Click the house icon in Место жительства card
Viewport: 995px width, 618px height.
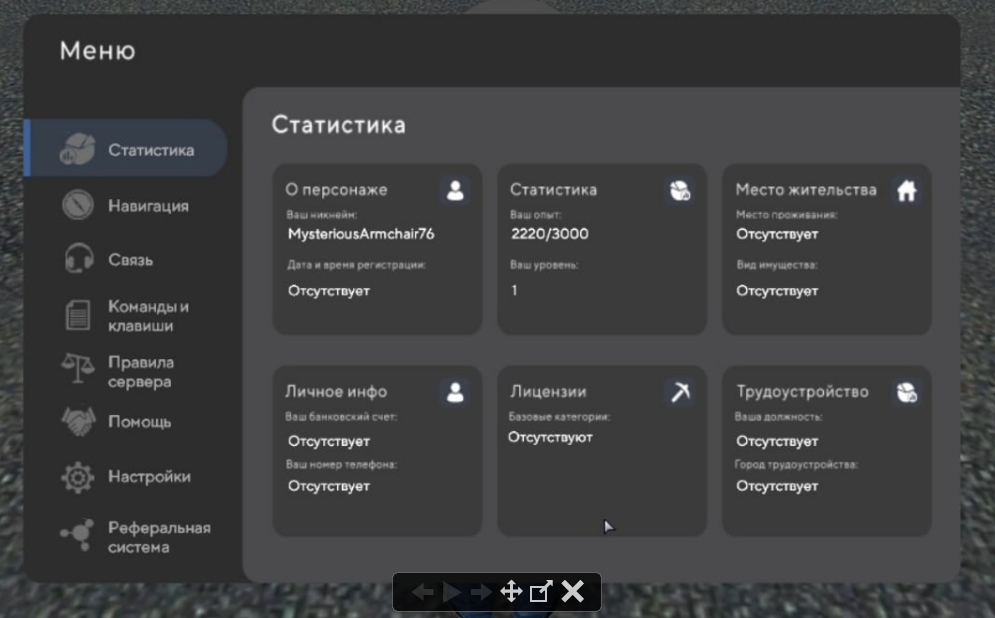click(907, 190)
